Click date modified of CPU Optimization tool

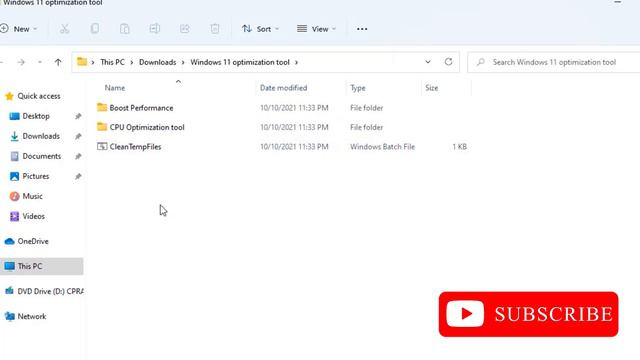pos(294,127)
